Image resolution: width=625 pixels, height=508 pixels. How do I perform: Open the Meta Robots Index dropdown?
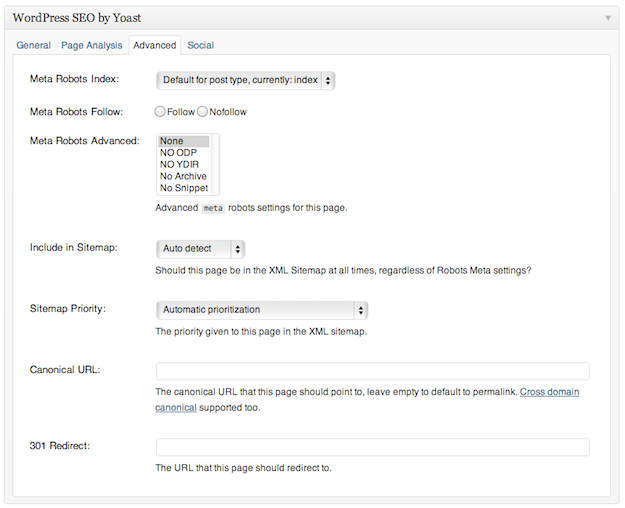click(x=246, y=81)
